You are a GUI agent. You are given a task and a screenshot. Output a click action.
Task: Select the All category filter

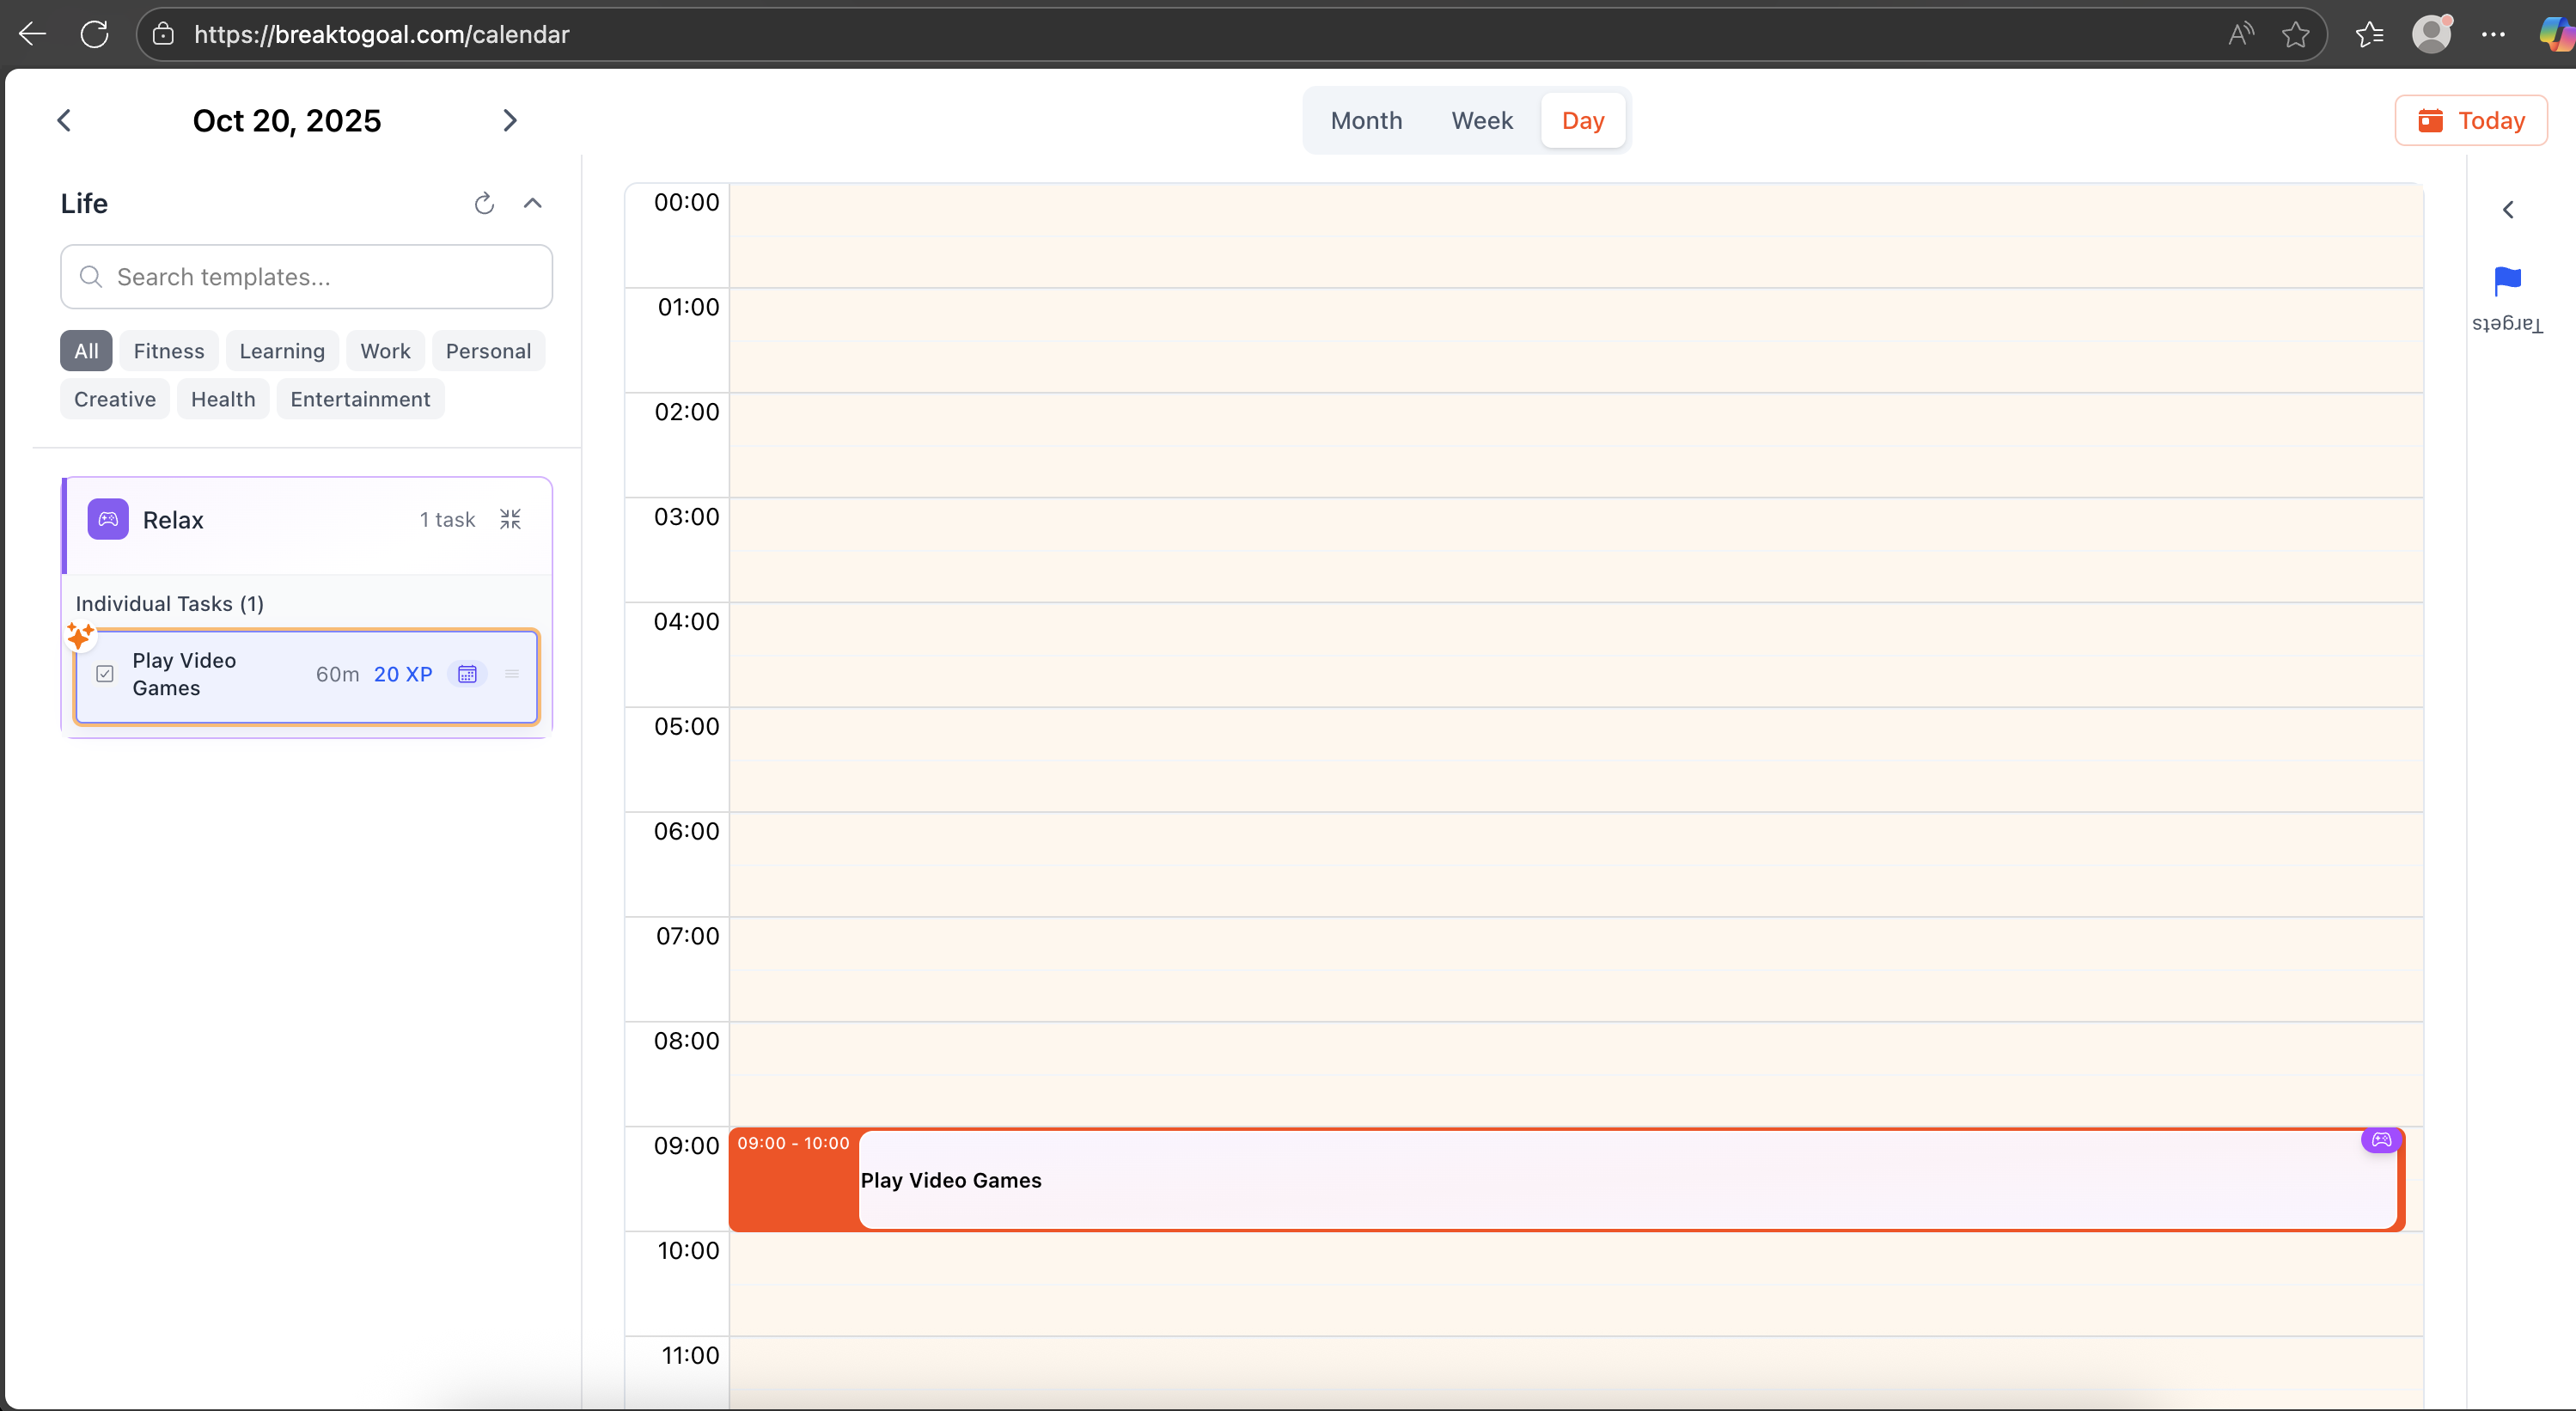(x=86, y=351)
